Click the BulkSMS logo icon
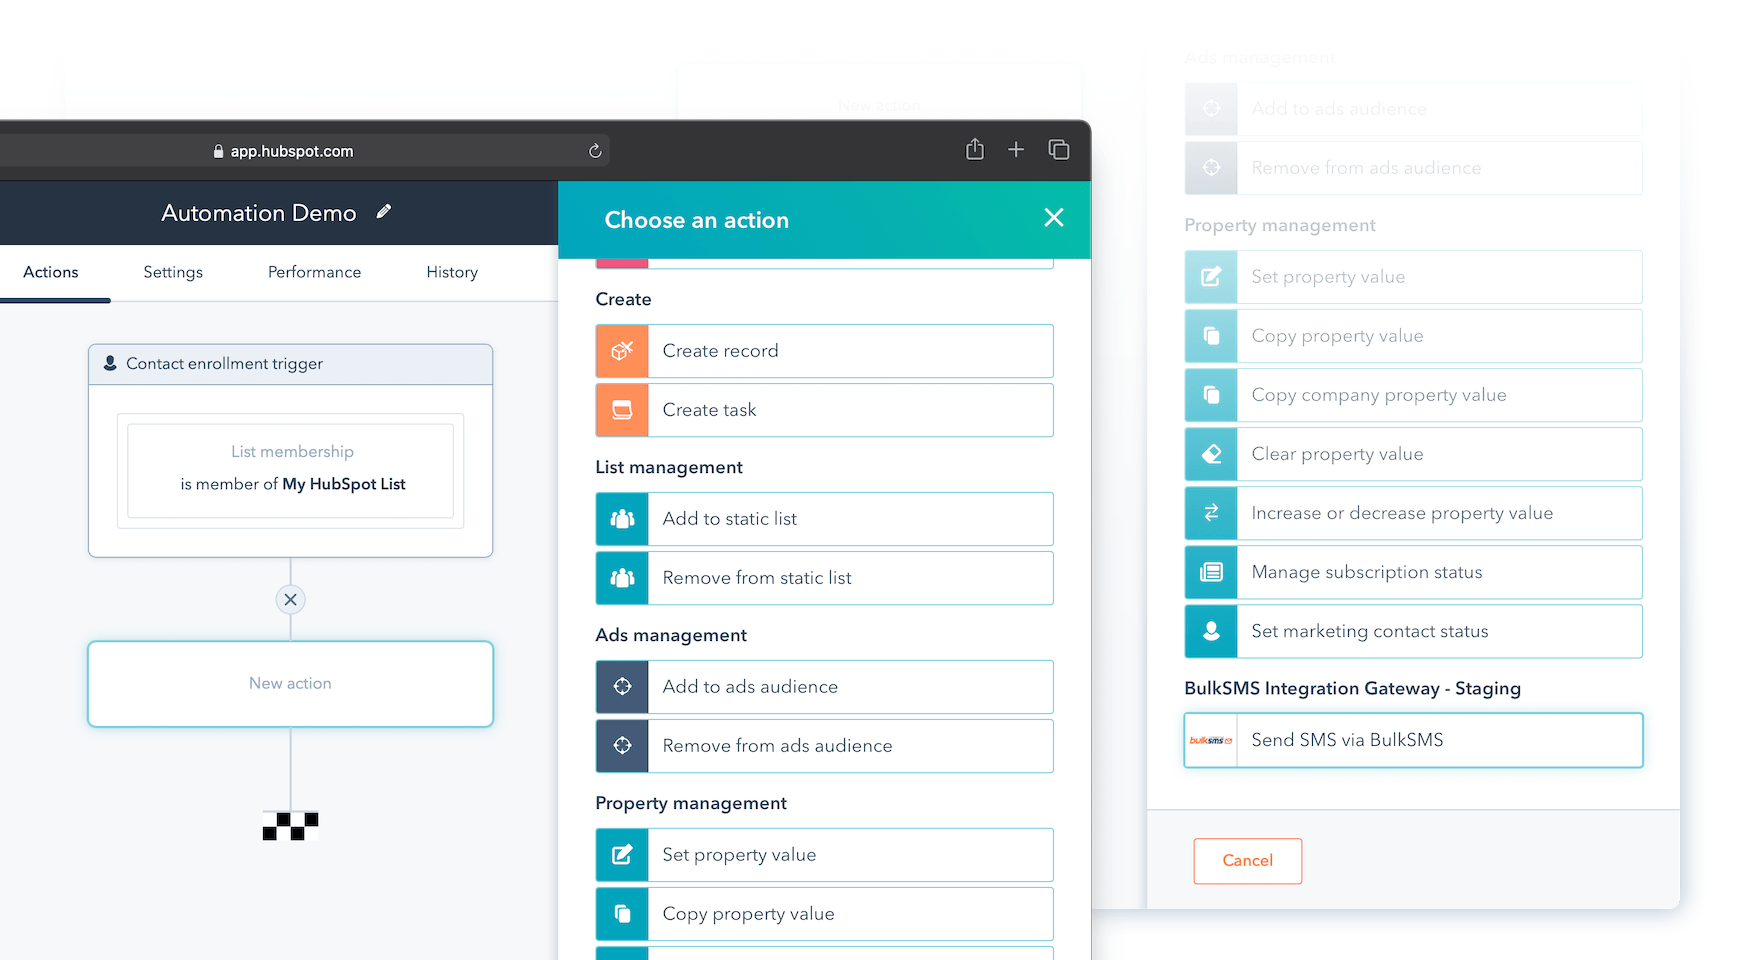 pos(1211,740)
